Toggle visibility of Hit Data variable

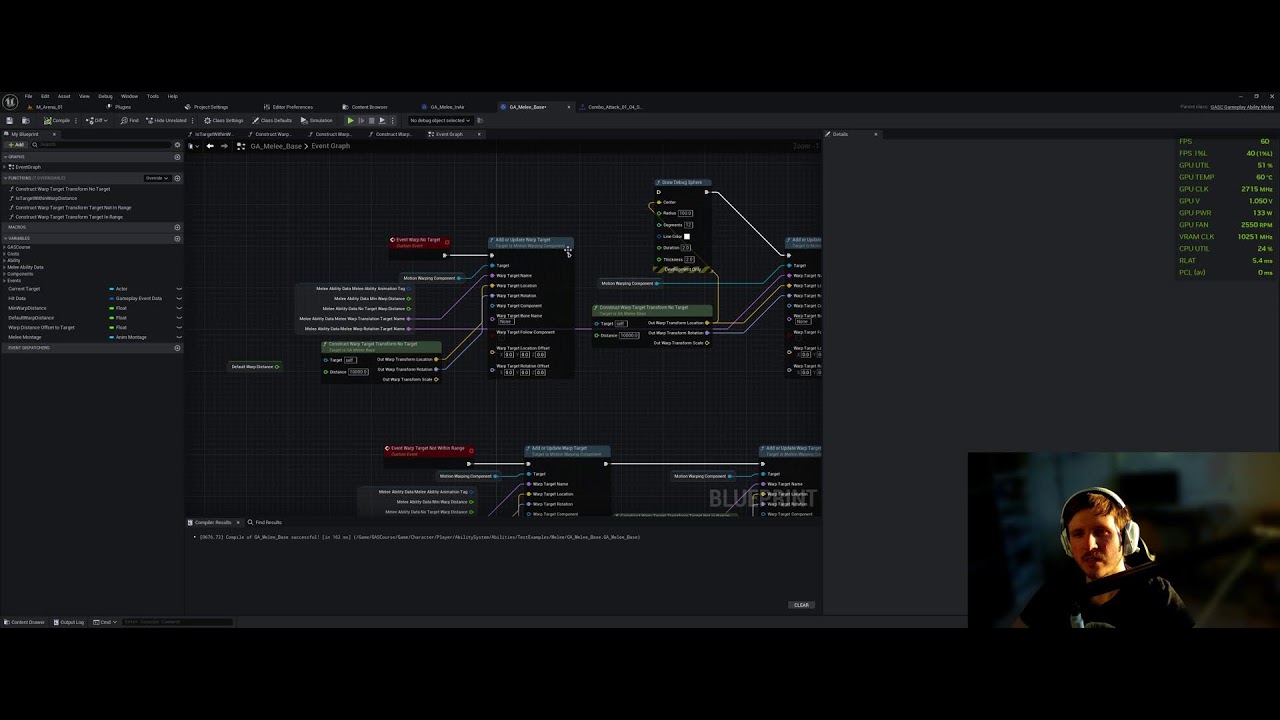[179, 298]
